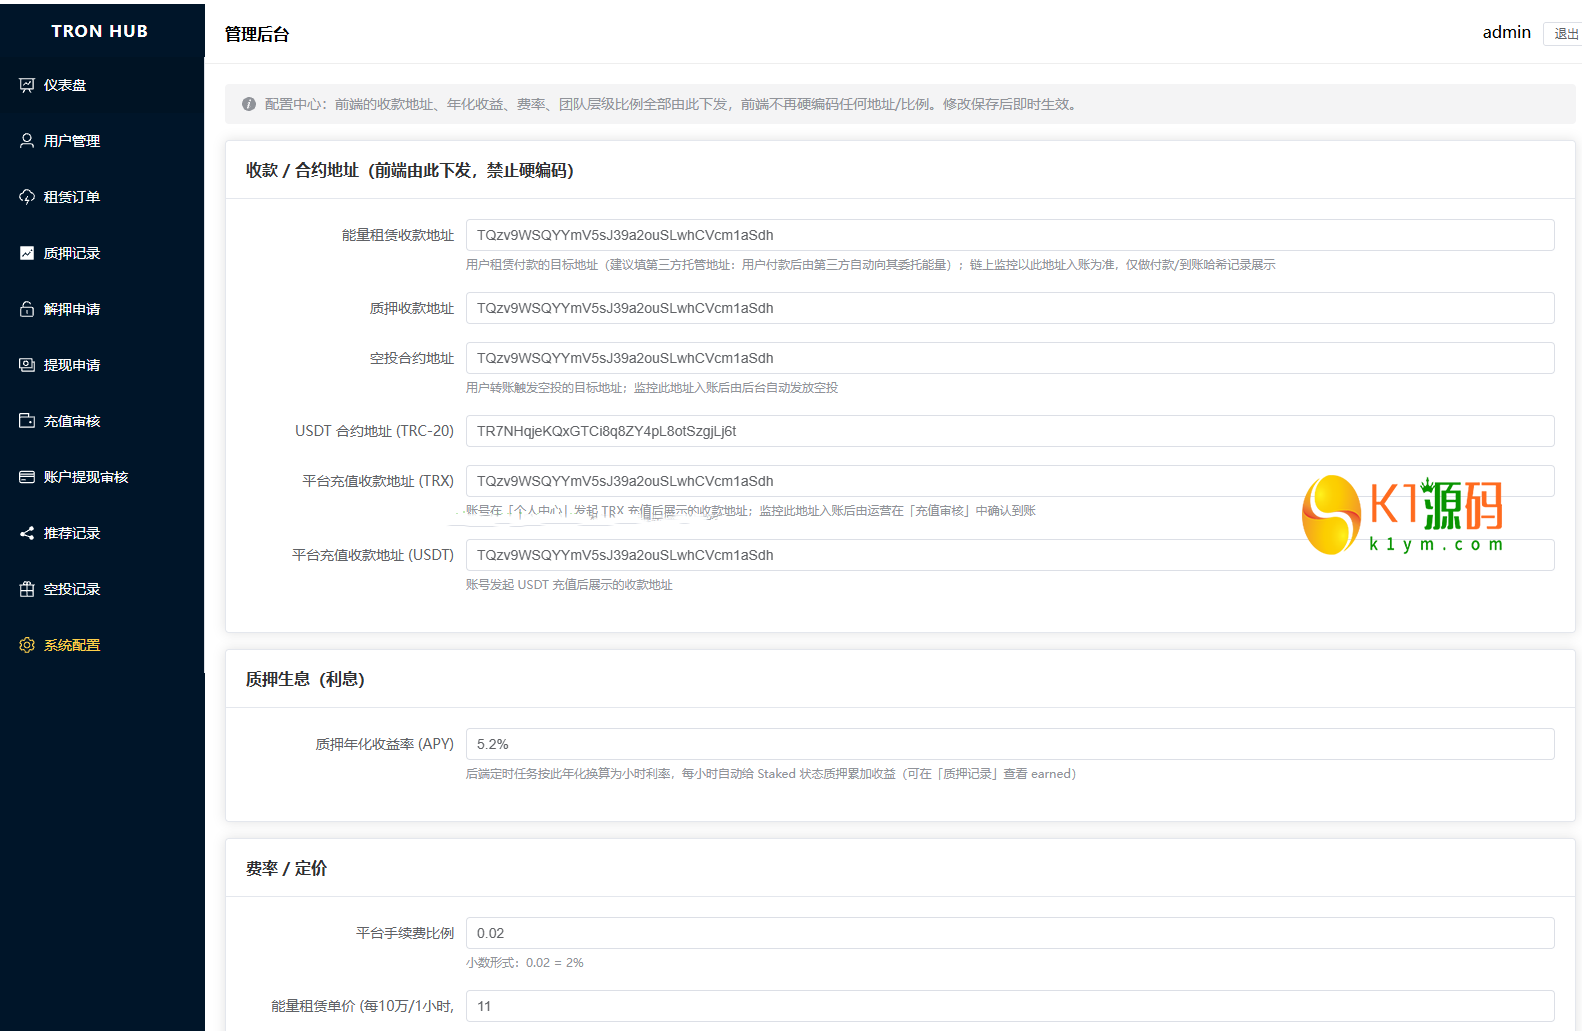The height and width of the screenshot is (1031, 1582).
Task: Click the 质押记录 chart icon
Action: (27, 253)
